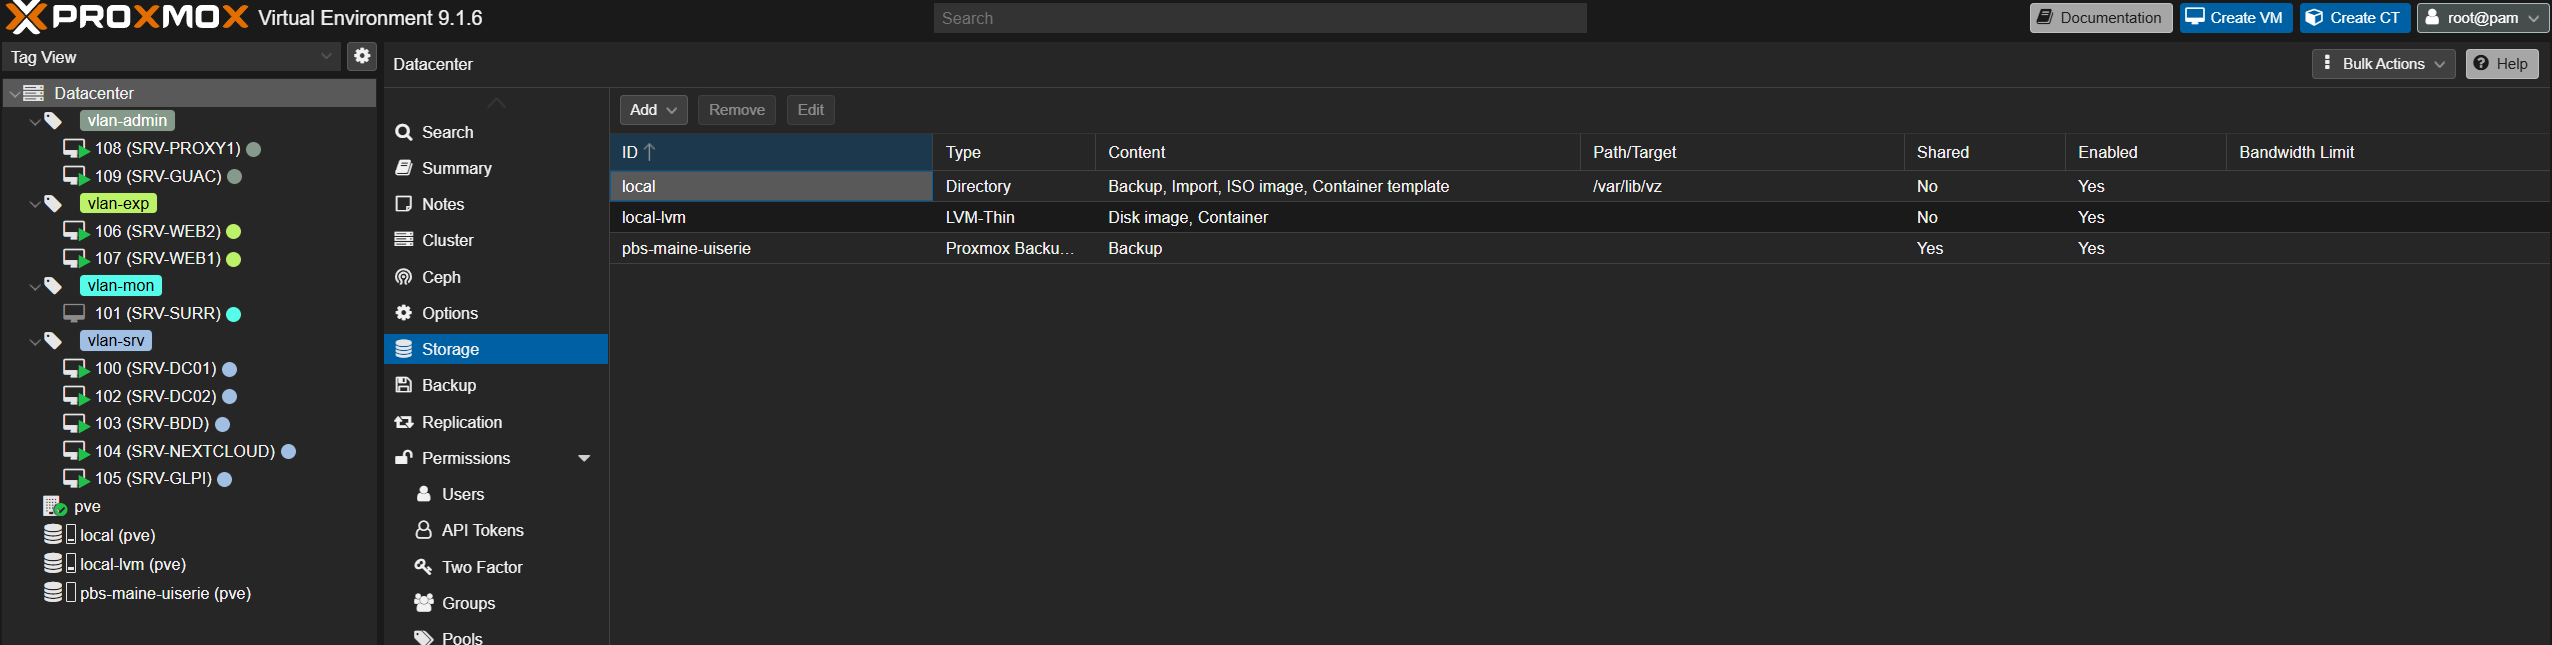The height and width of the screenshot is (645, 2552).
Task: Click the Edit storage button
Action: [x=811, y=110]
